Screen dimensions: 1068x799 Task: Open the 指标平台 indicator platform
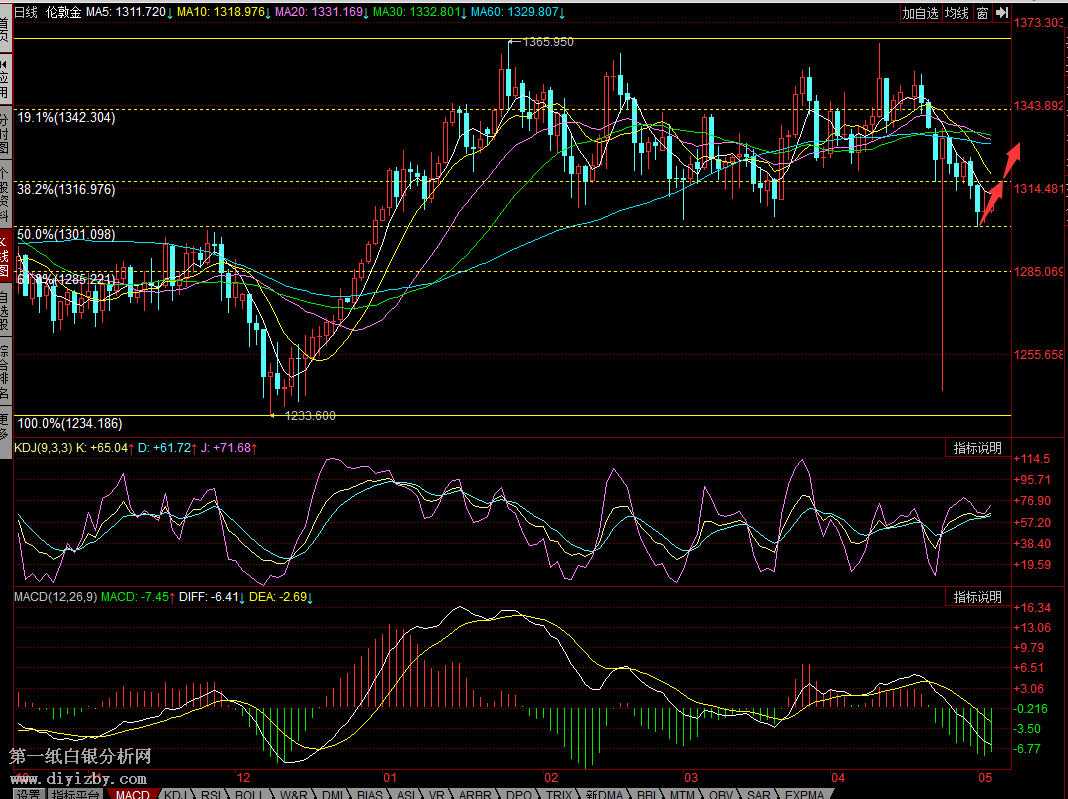pyautogui.click(x=76, y=794)
